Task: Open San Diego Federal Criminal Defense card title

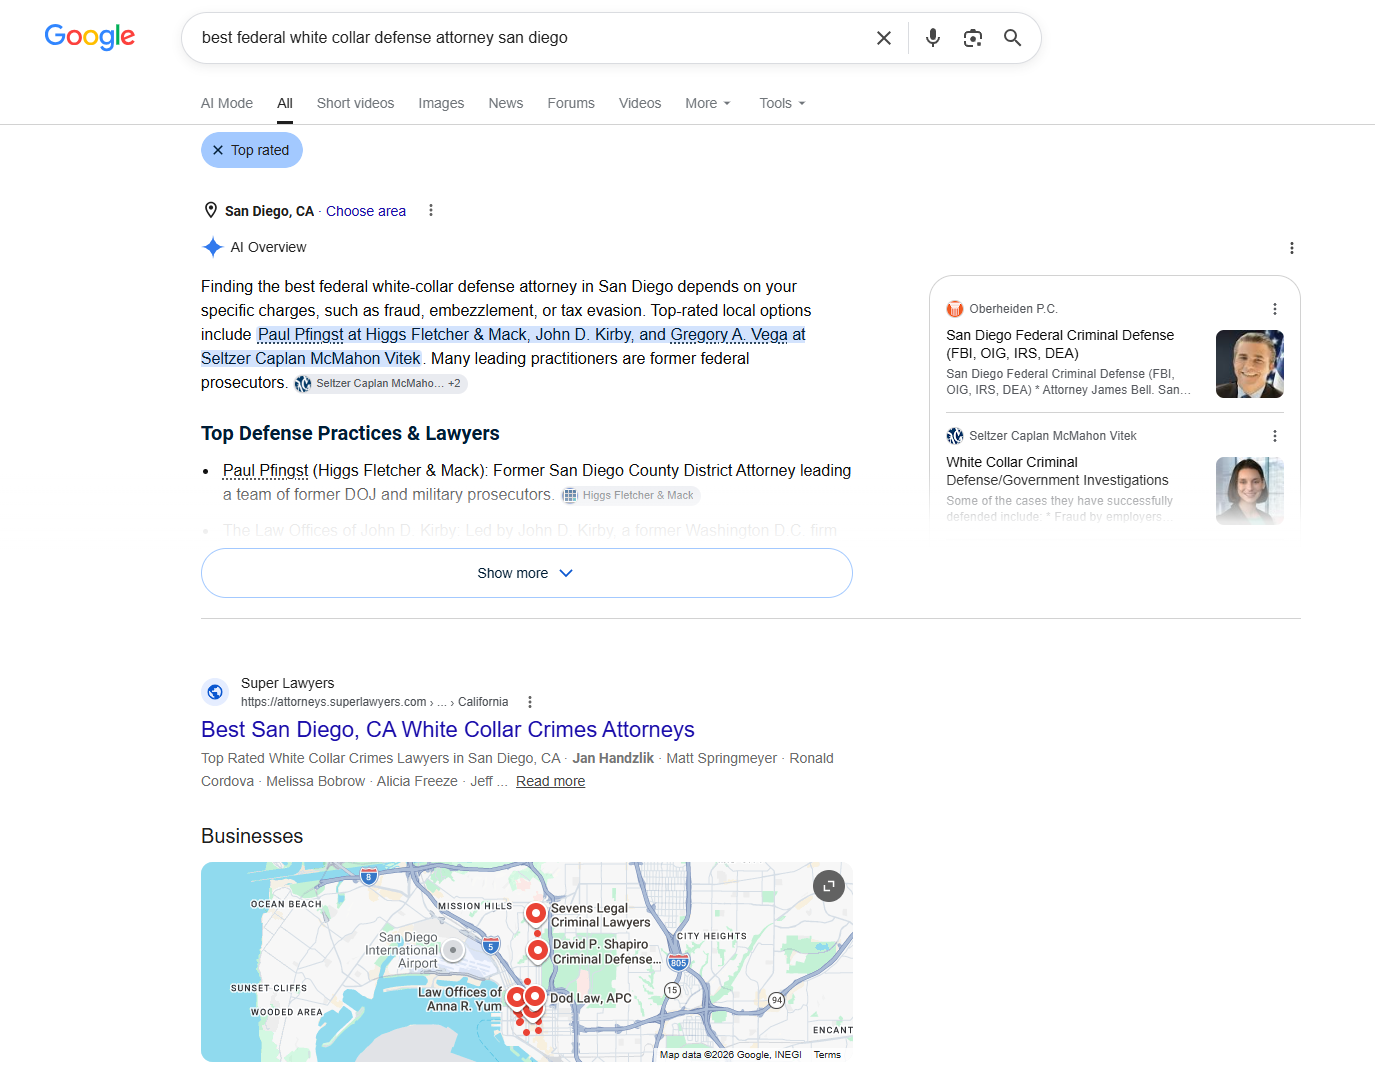Action: click(1060, 344)
